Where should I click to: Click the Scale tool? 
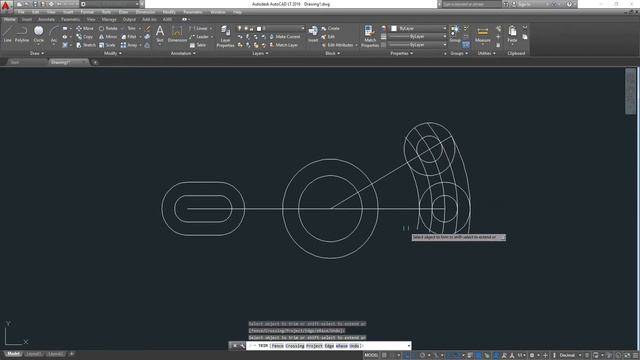tap(107, 45)
